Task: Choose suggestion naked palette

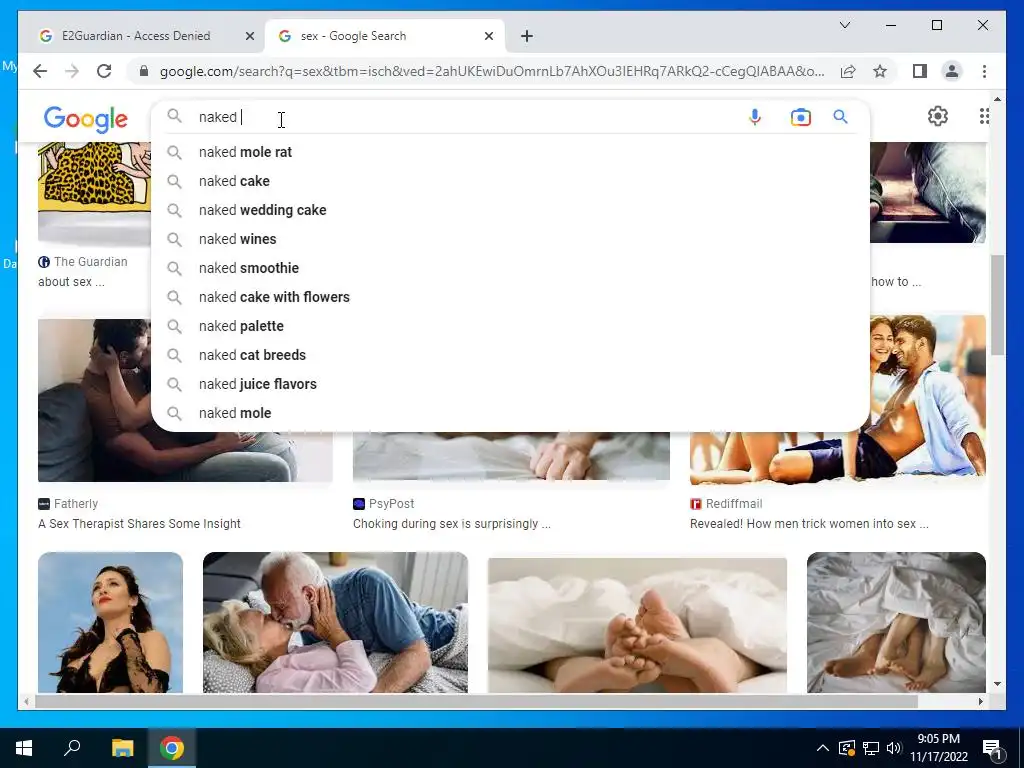Action: tap(509, 326)
